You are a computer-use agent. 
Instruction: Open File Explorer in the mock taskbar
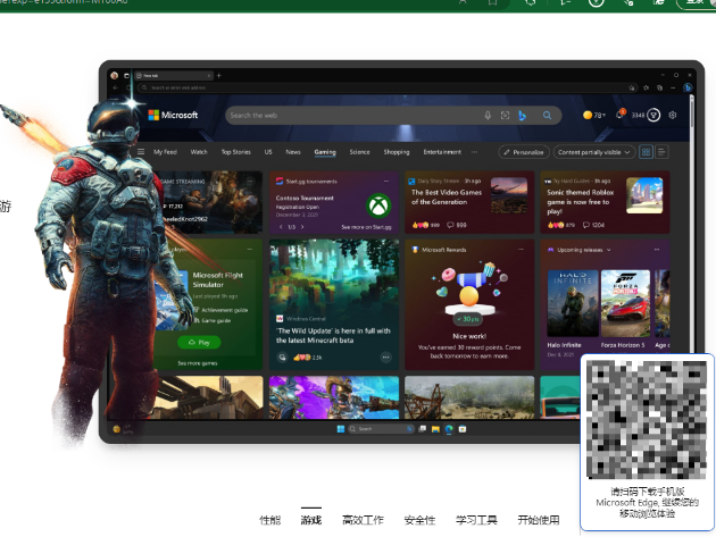point(436,429)
